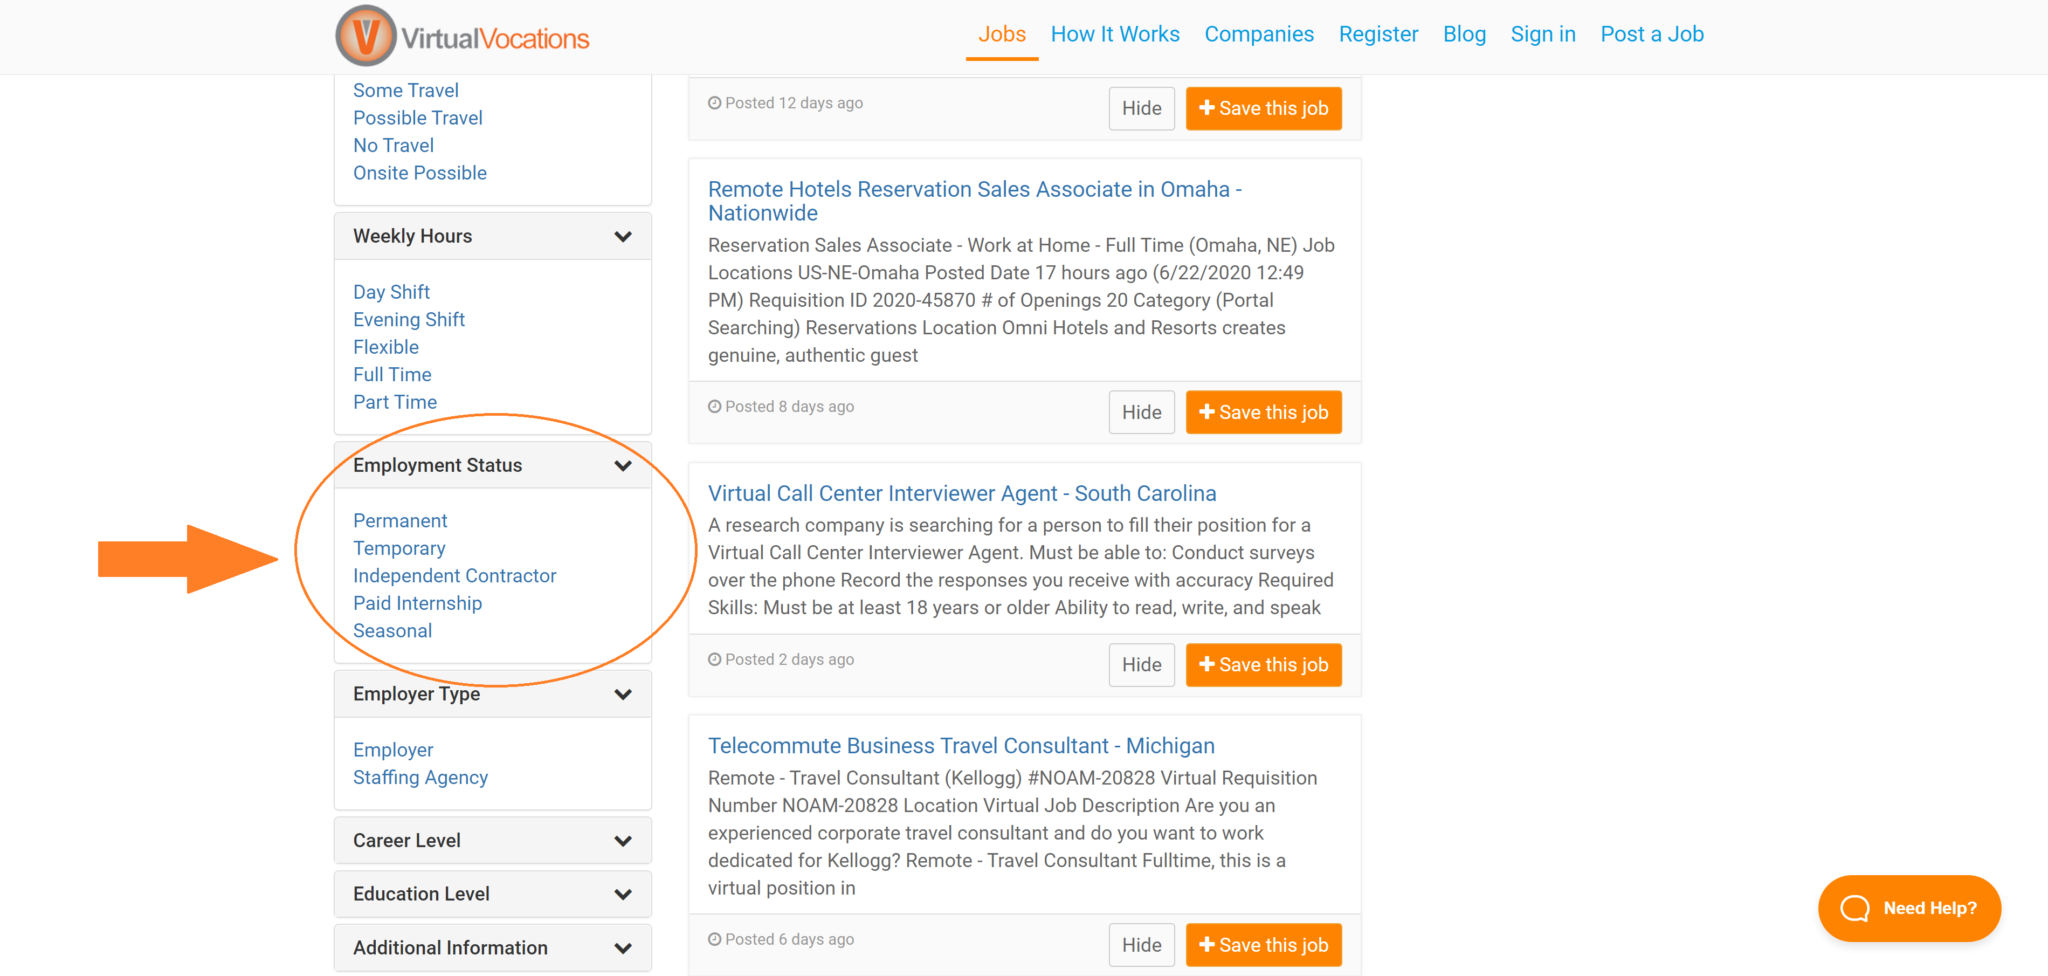Hide the Omaha Reservation Sales Associate job
Screen dimensions: 2048x976
[x=1141, y=412]
